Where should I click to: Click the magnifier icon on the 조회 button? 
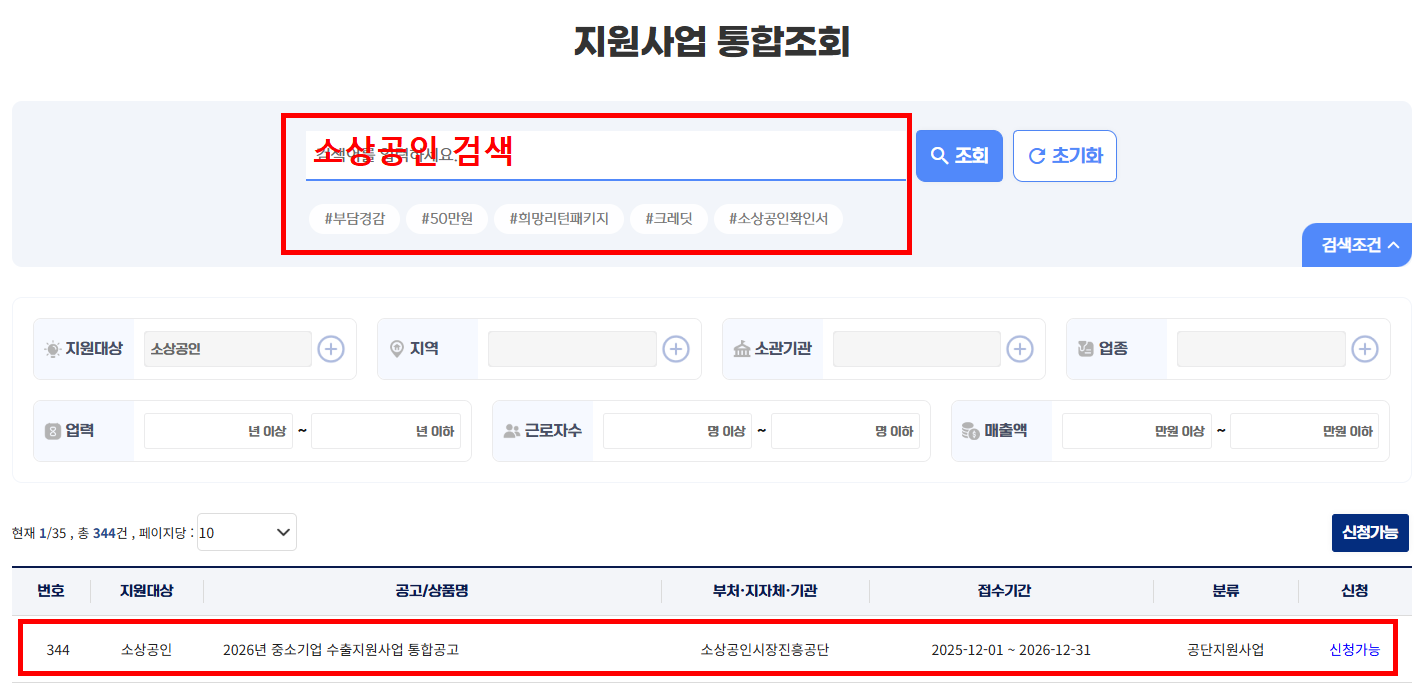tap(939, 155)
